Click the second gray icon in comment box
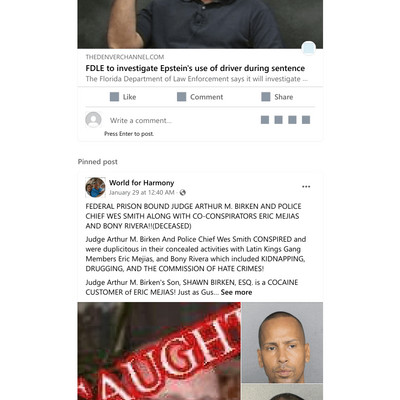 (x=279, y=120)
